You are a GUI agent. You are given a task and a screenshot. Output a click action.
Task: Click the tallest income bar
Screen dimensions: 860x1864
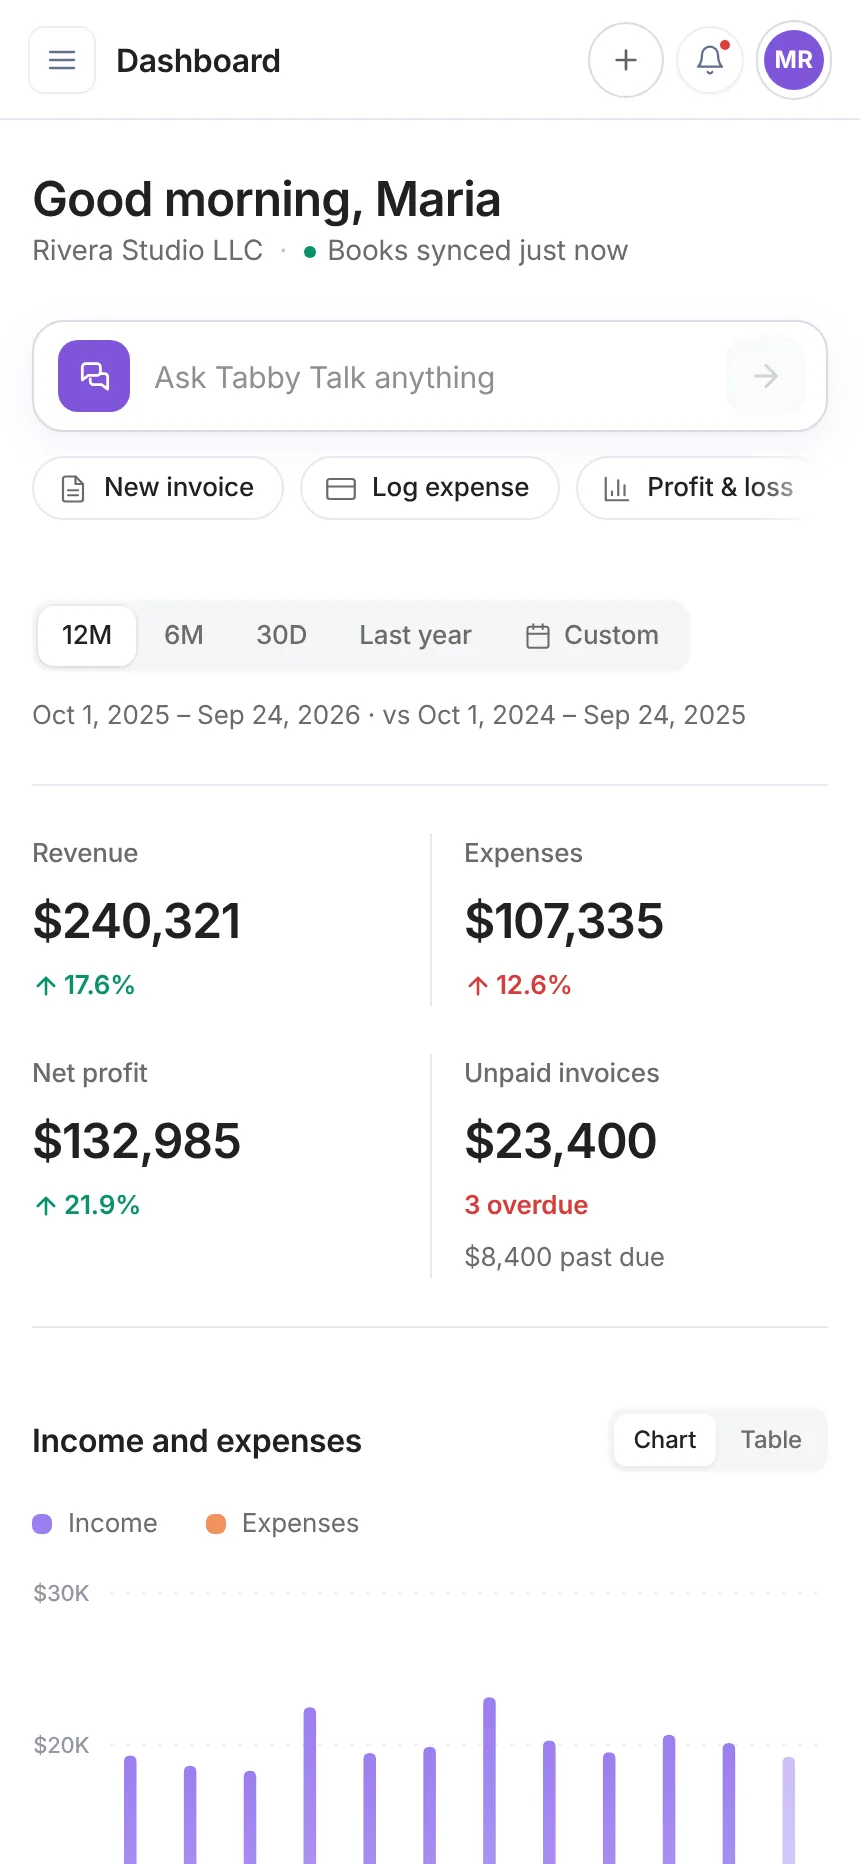(x=489, y=1780)
